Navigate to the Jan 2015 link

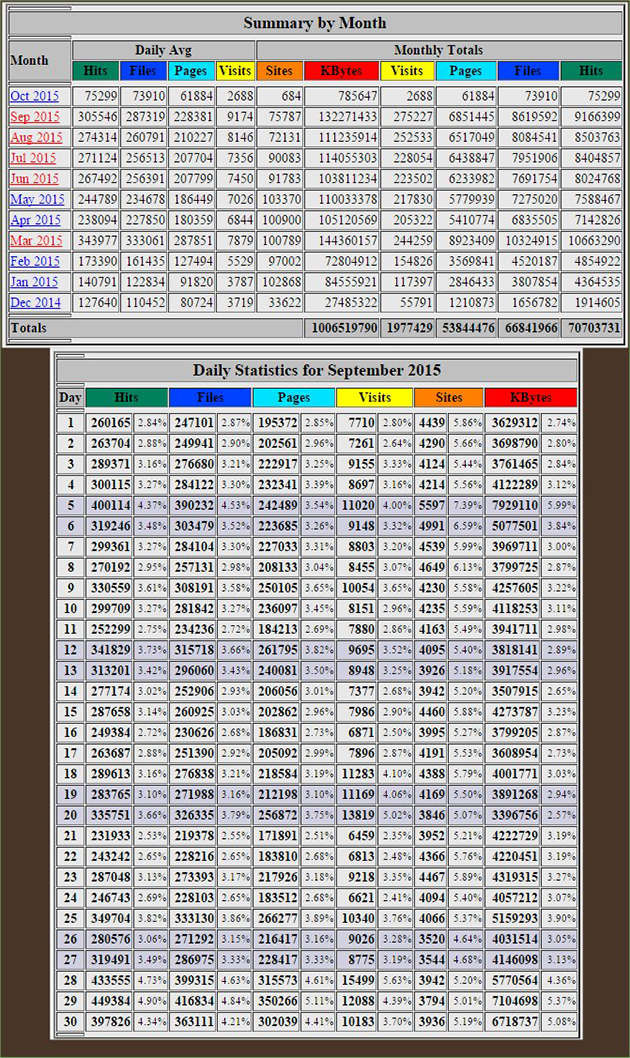tap(34, 282)
